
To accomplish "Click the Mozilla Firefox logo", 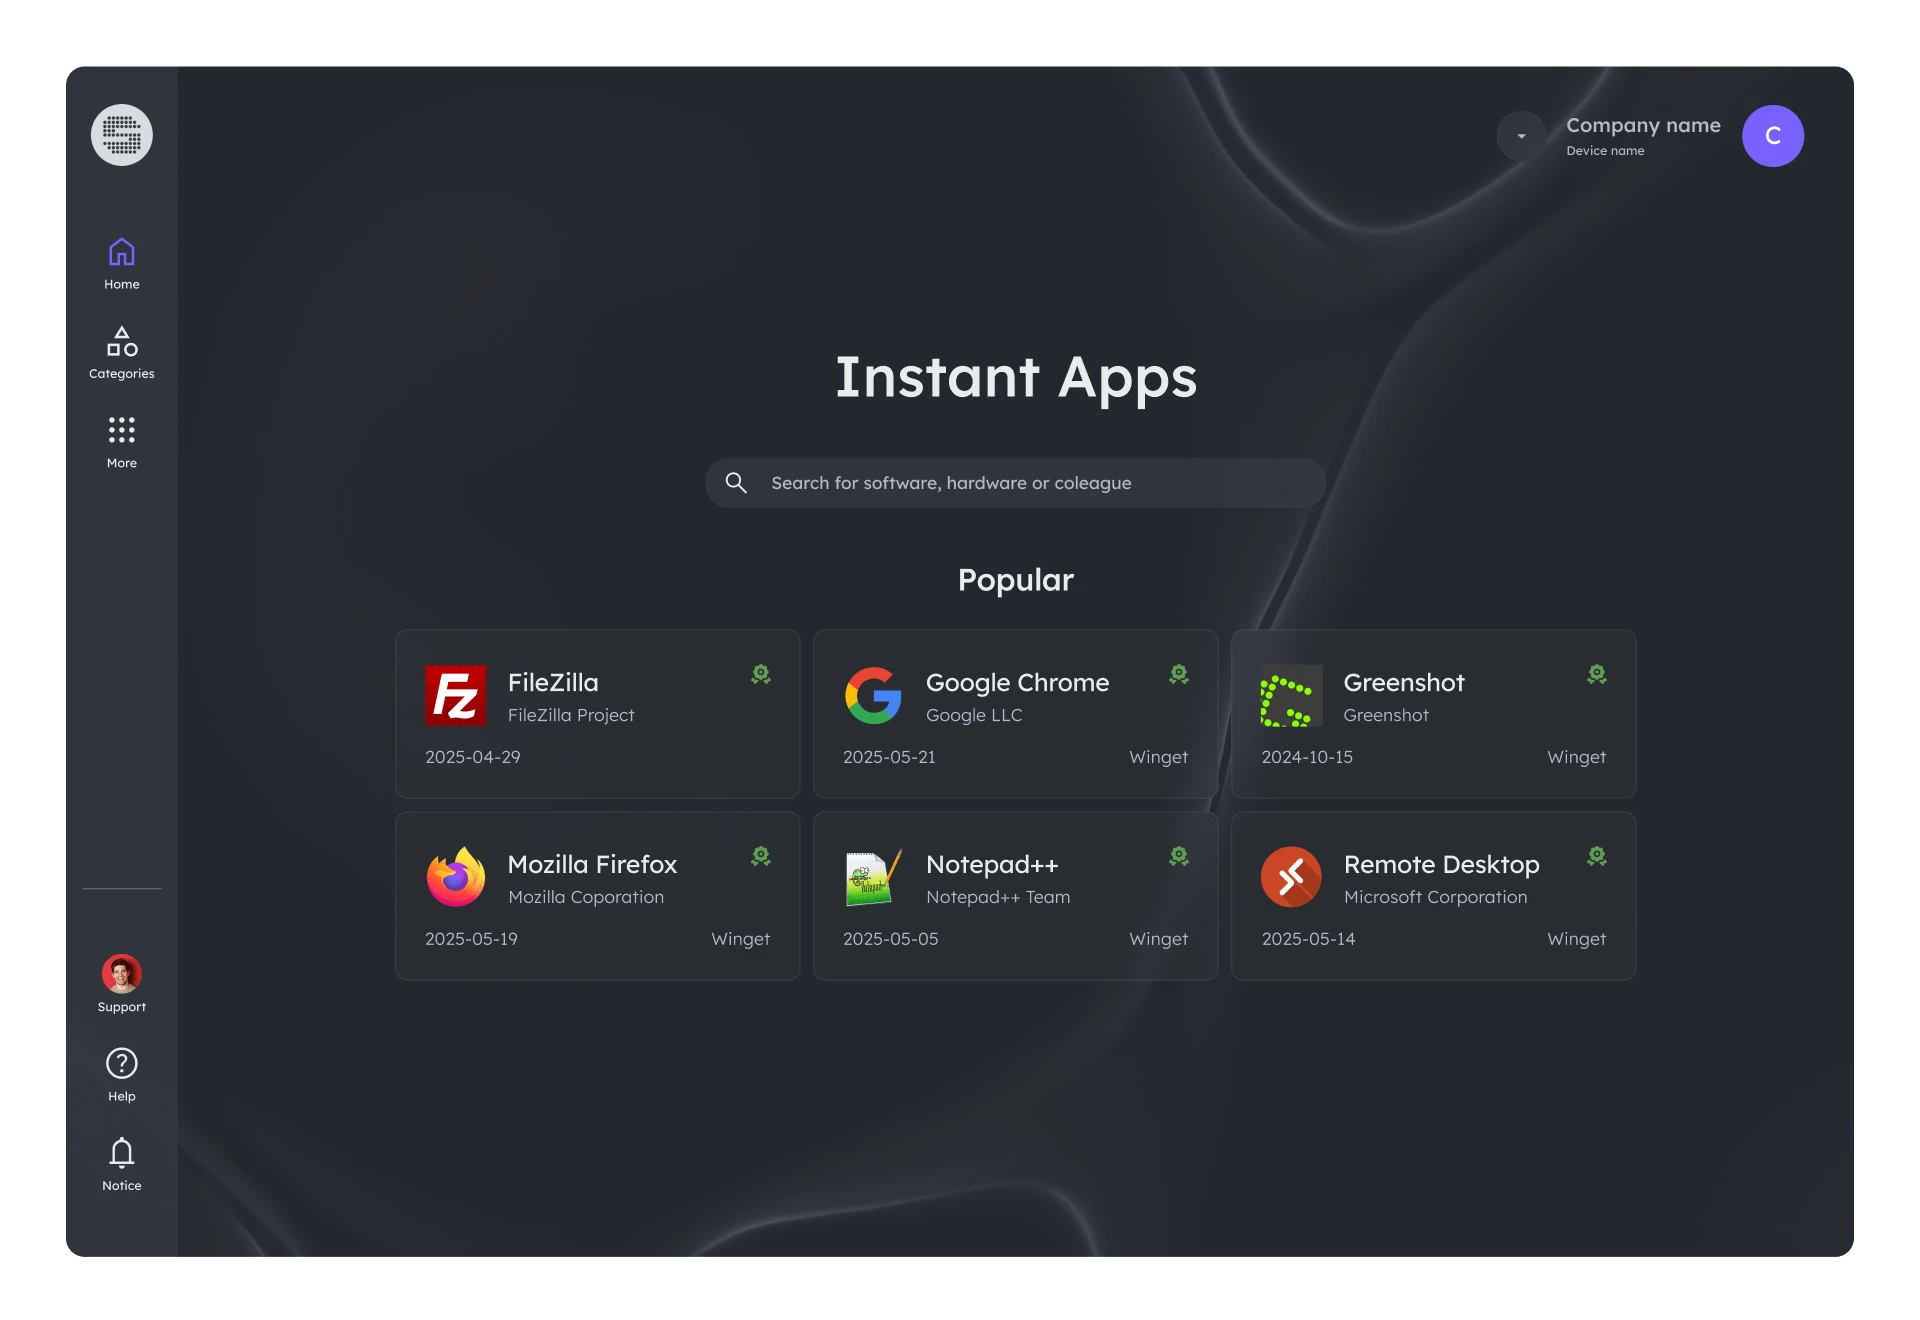I will pyautogui.click(x=456, y=877).
